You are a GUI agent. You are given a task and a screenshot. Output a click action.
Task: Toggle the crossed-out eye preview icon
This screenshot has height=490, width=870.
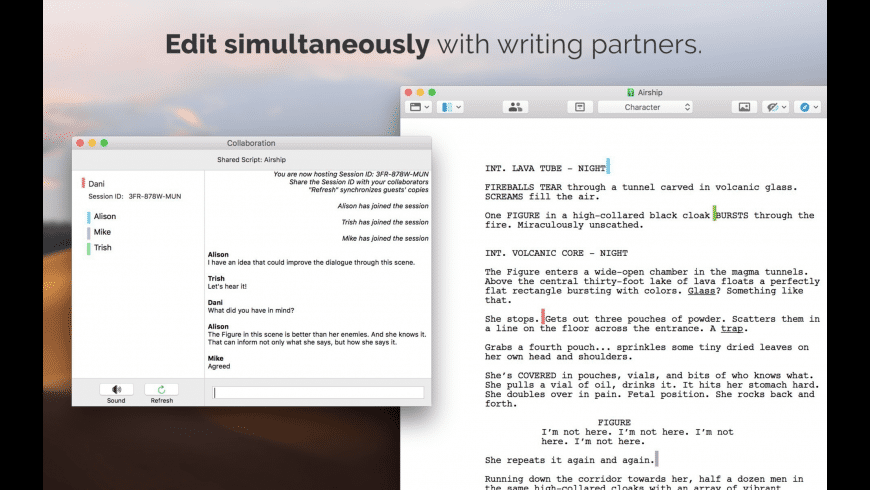click(x=772, y=107)
